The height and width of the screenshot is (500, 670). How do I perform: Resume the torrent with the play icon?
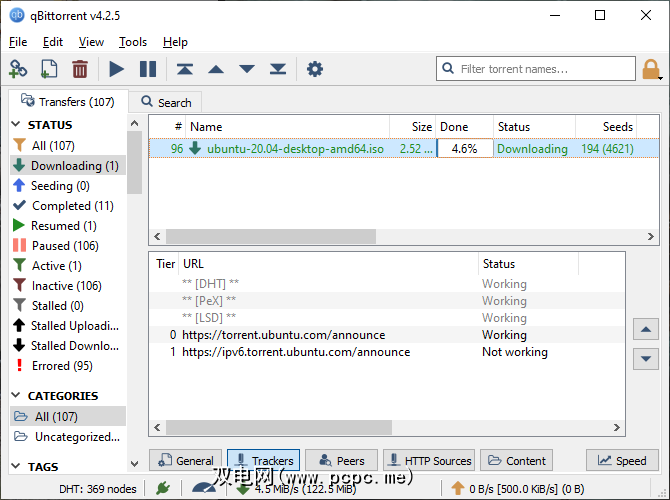pyautogui.click(x=117, y=69)
